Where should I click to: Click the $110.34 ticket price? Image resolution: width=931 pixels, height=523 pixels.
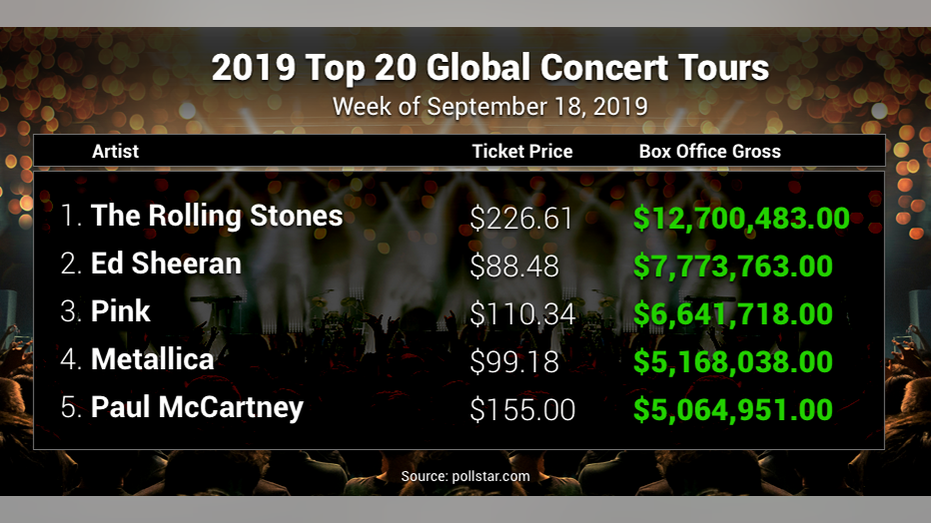tap(522, 314)
